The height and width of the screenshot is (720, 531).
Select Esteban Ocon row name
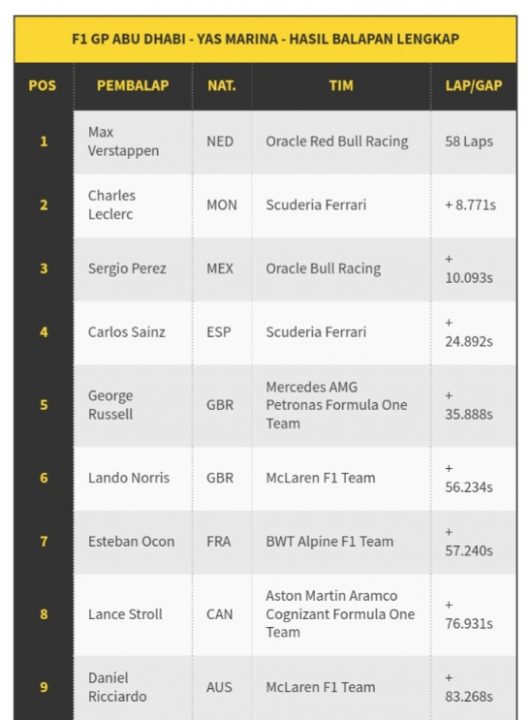(x=131, y=541)
